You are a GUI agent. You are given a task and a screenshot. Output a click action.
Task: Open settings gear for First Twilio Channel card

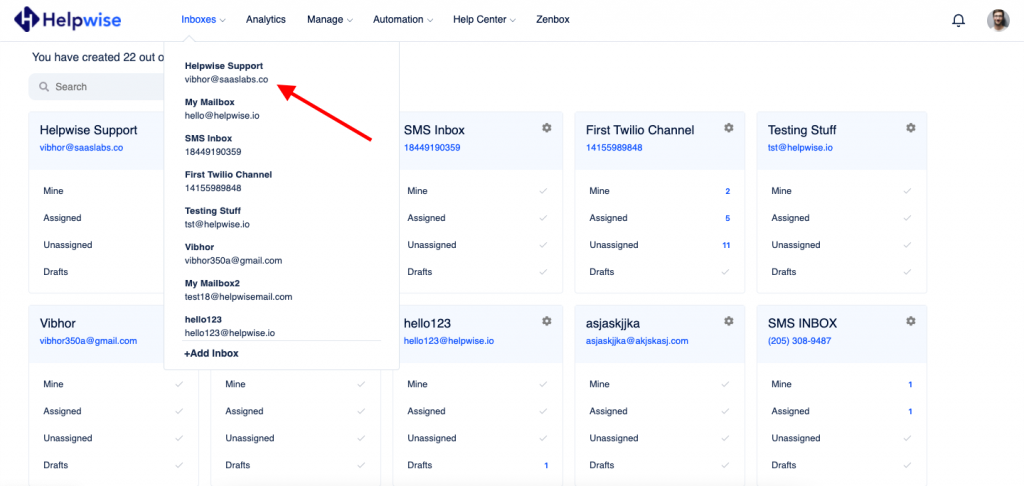729,128
